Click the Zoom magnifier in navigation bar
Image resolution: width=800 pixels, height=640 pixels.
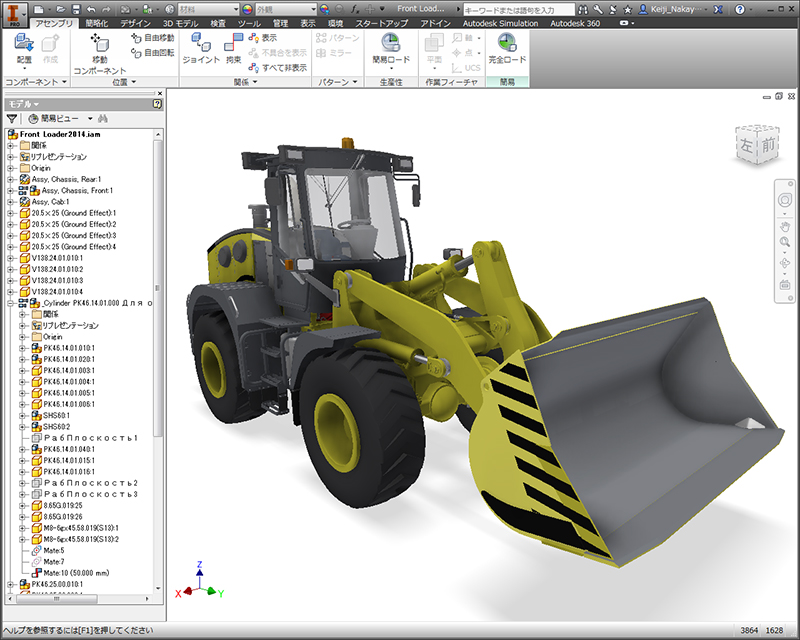(785, 243)
